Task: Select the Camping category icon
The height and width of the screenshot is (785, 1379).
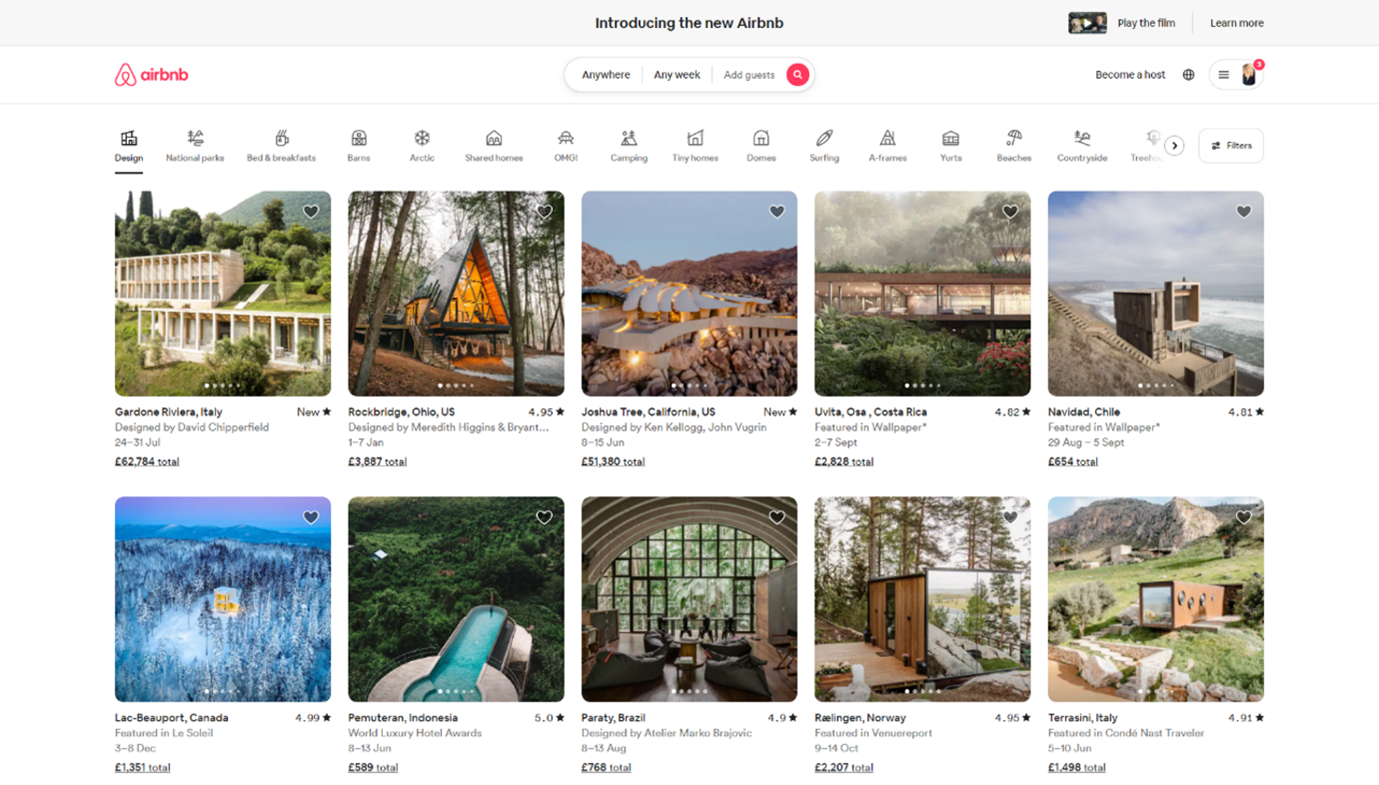Action: (629, 138)
